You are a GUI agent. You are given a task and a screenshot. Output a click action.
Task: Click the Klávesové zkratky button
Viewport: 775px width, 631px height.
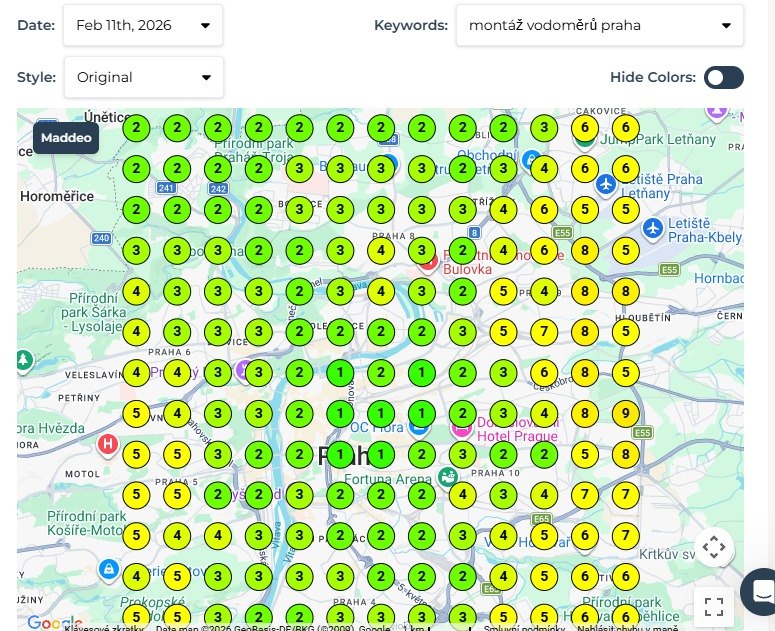[x=104, y=628]
